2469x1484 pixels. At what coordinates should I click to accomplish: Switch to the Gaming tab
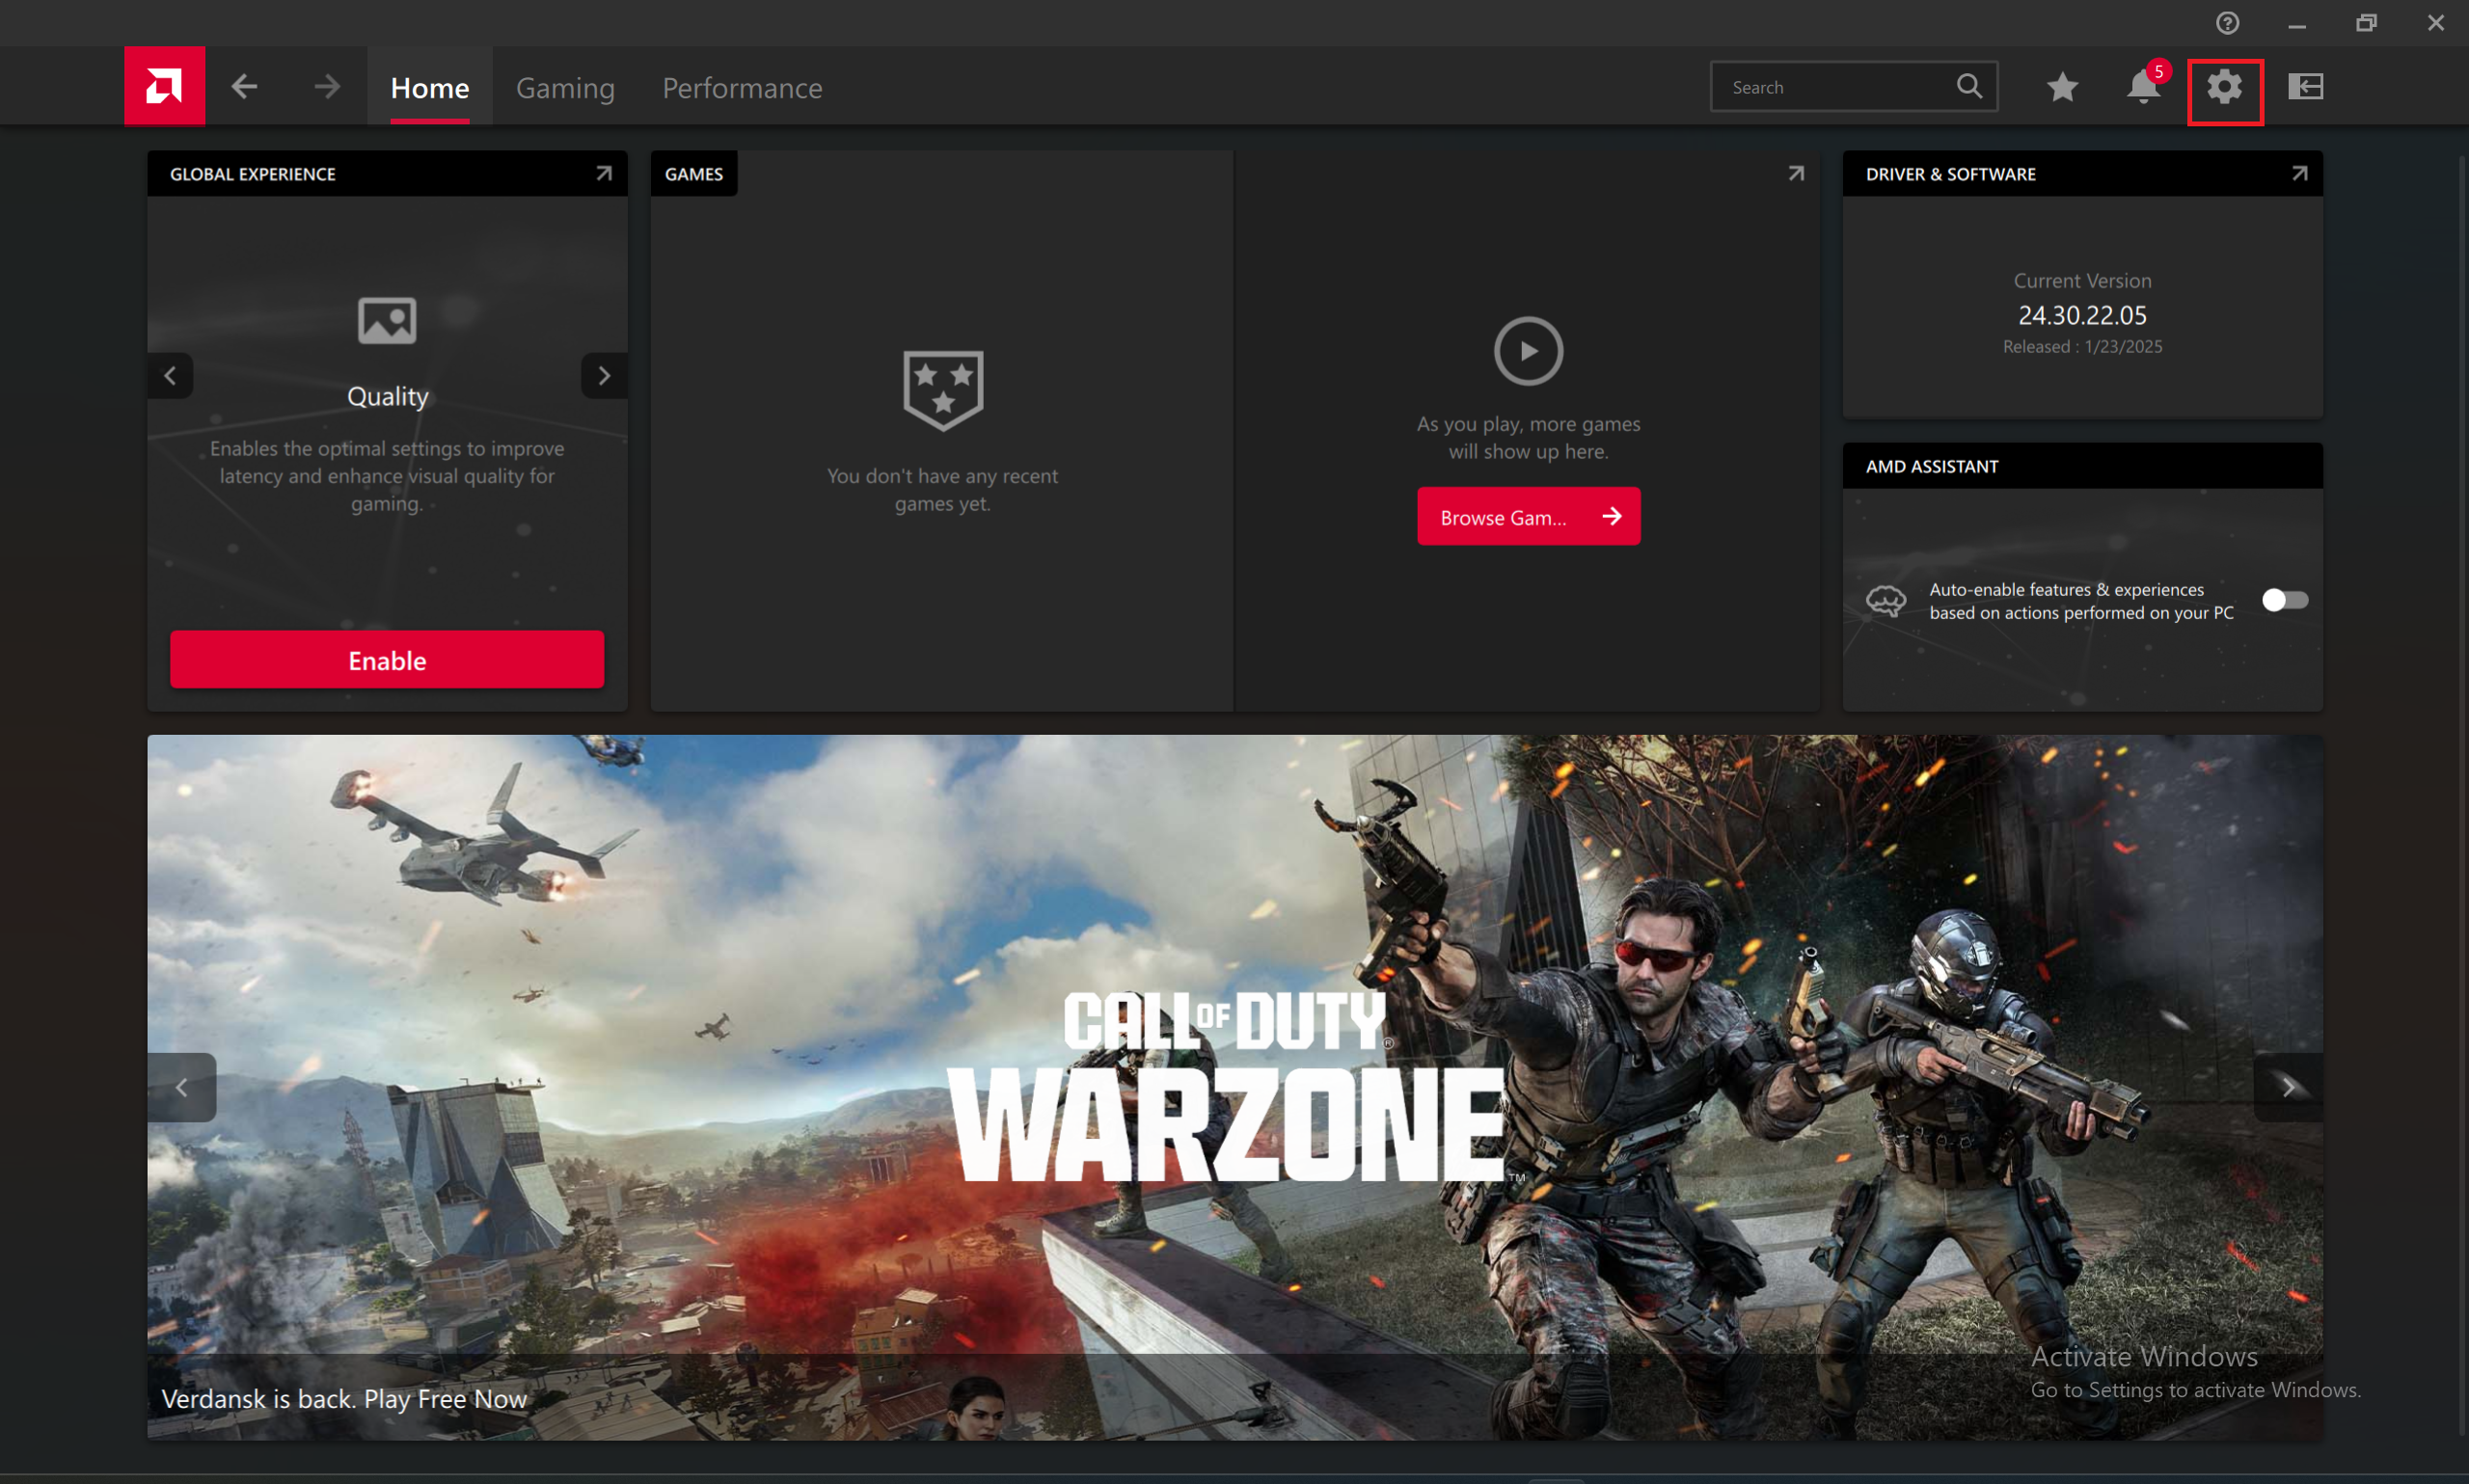[565, 87]
